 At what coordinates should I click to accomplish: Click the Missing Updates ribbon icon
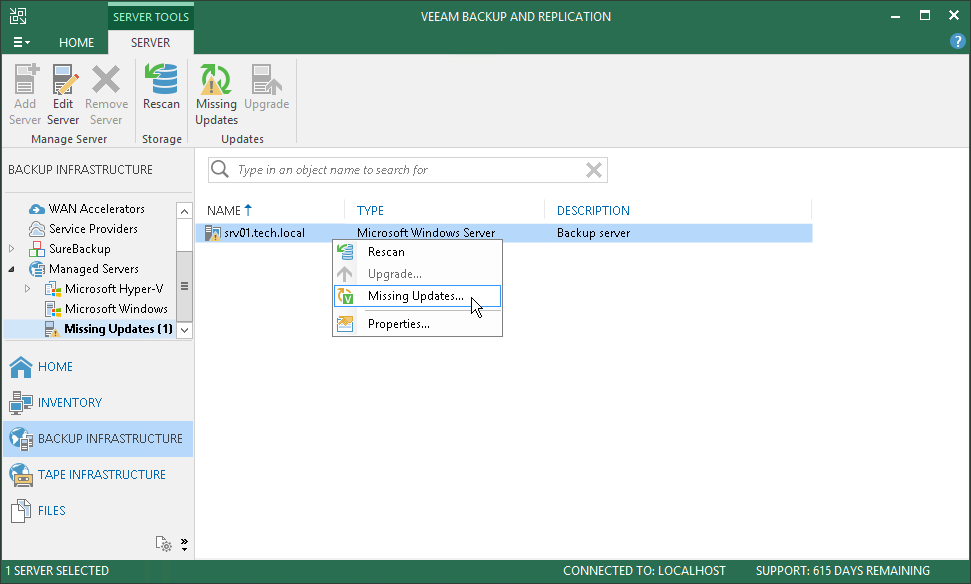coord(216,79)
